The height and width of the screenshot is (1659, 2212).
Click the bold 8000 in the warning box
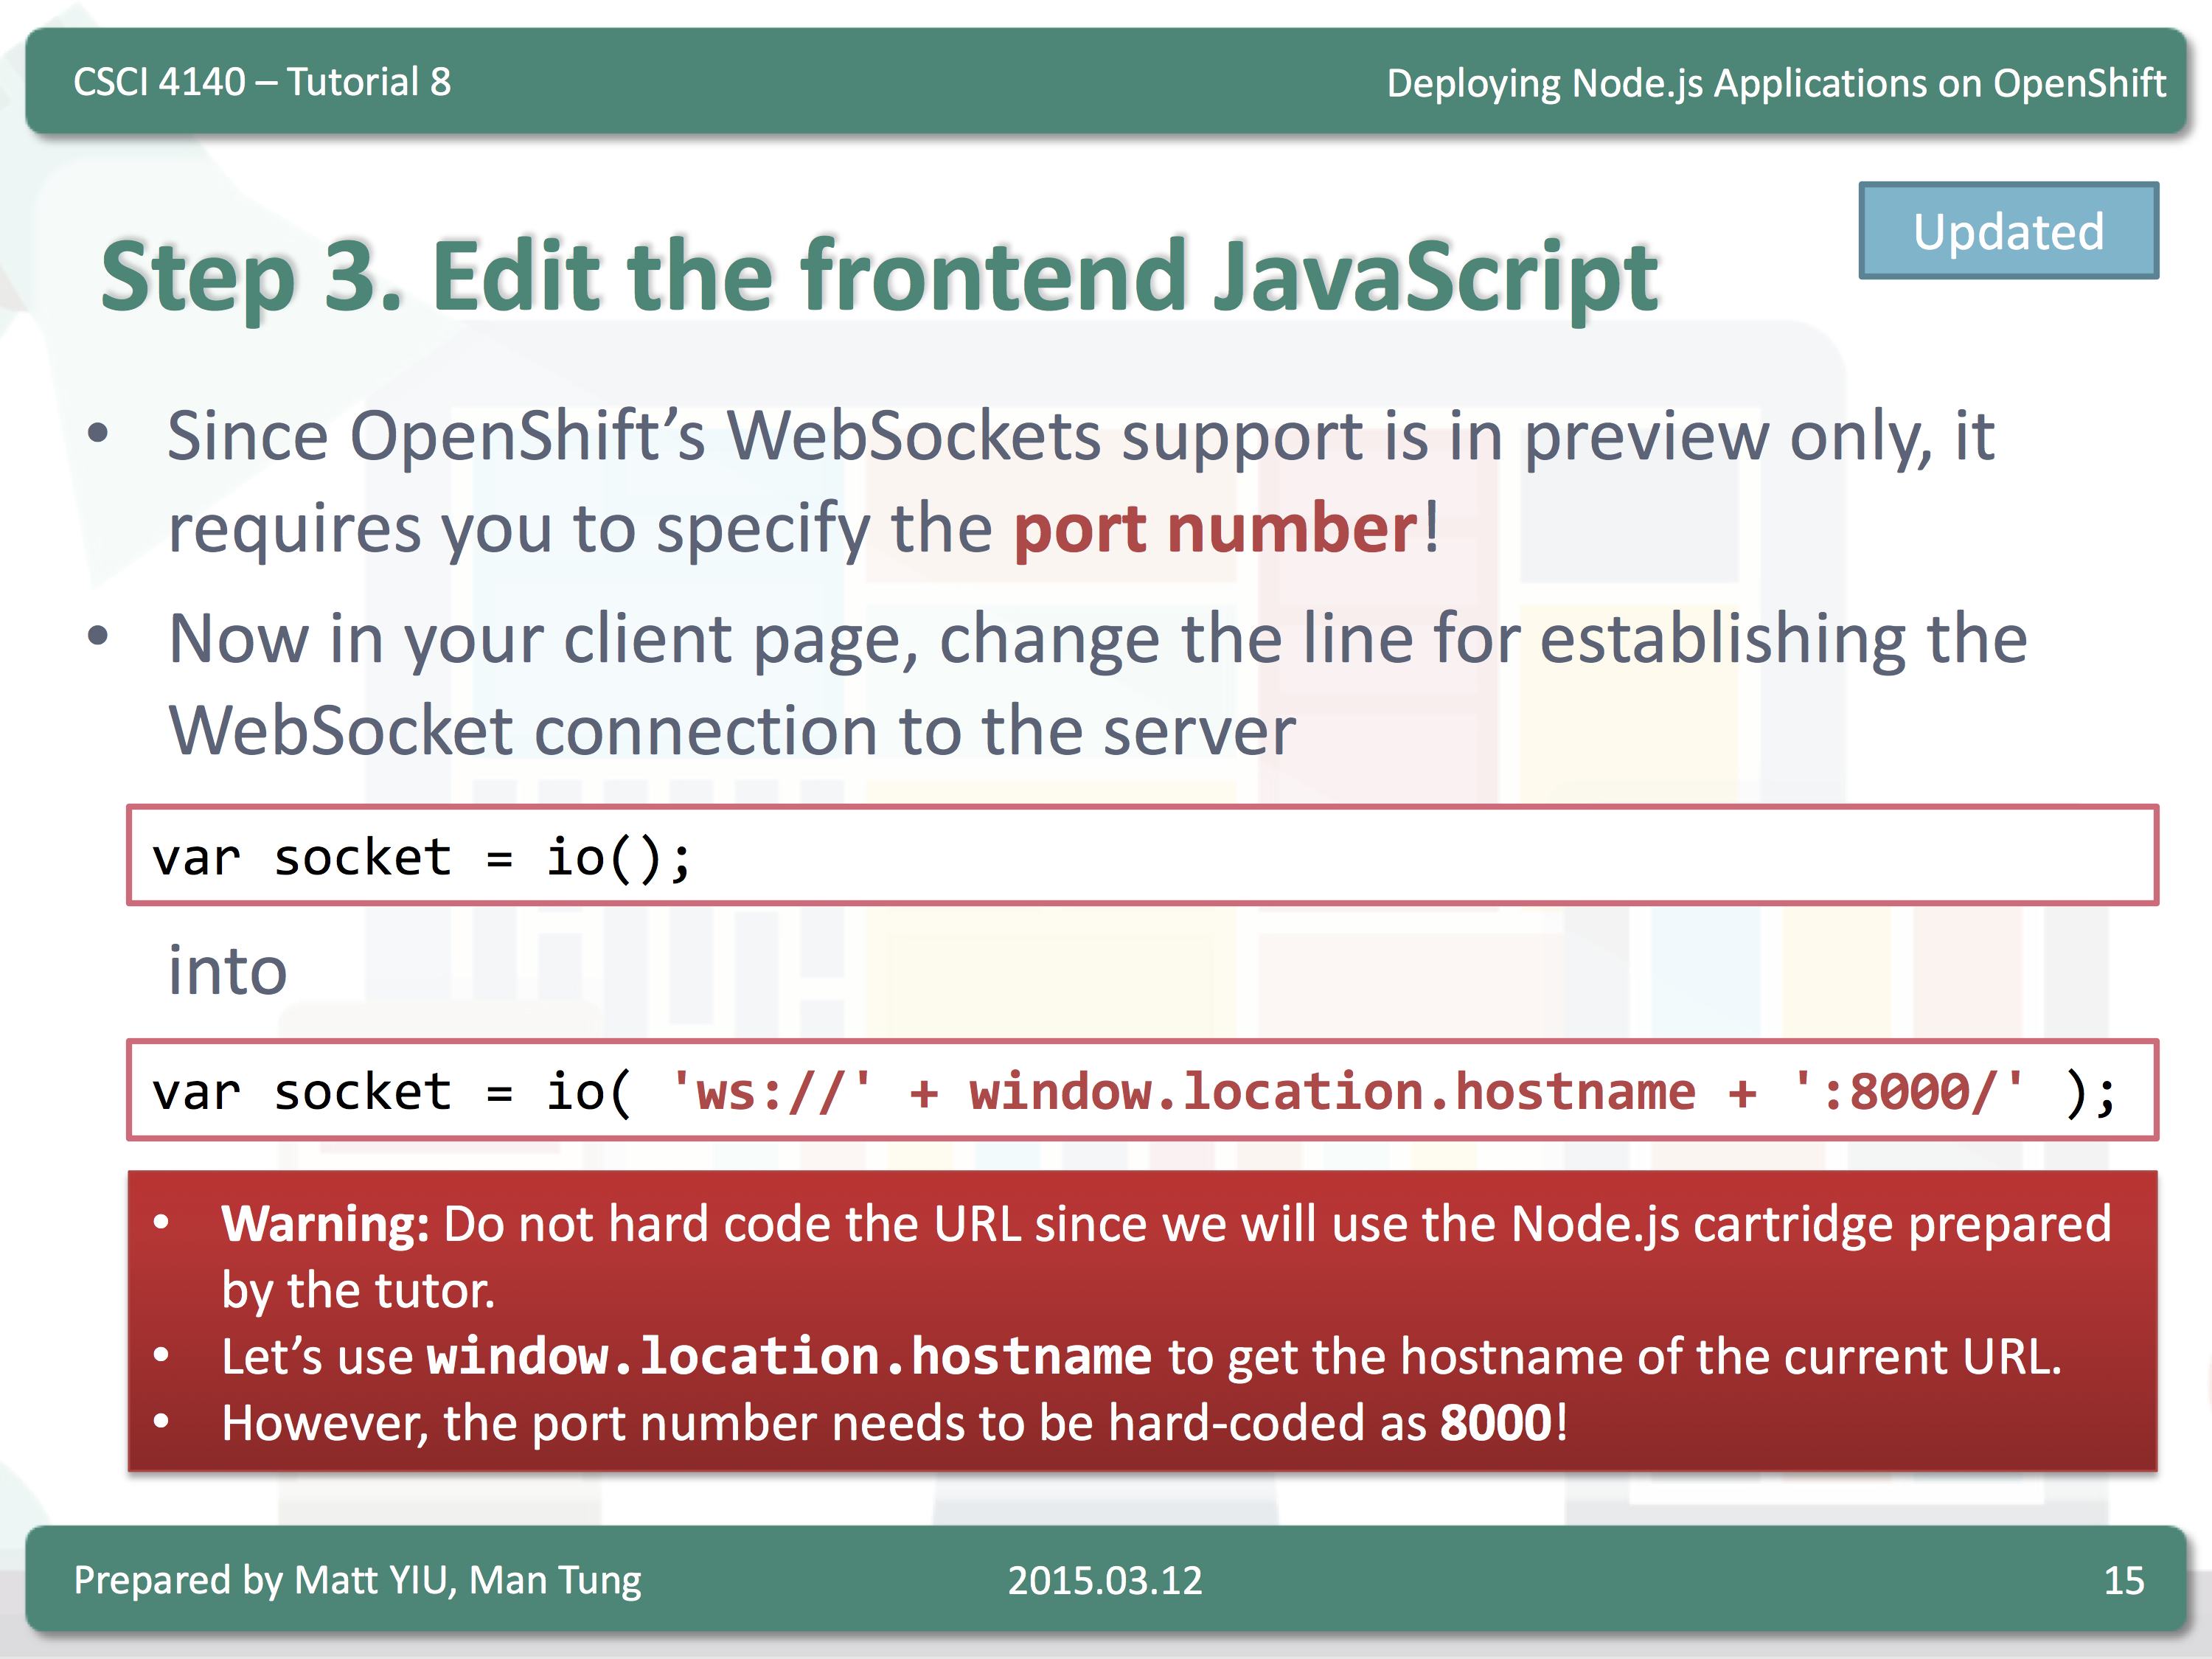1496,1422
